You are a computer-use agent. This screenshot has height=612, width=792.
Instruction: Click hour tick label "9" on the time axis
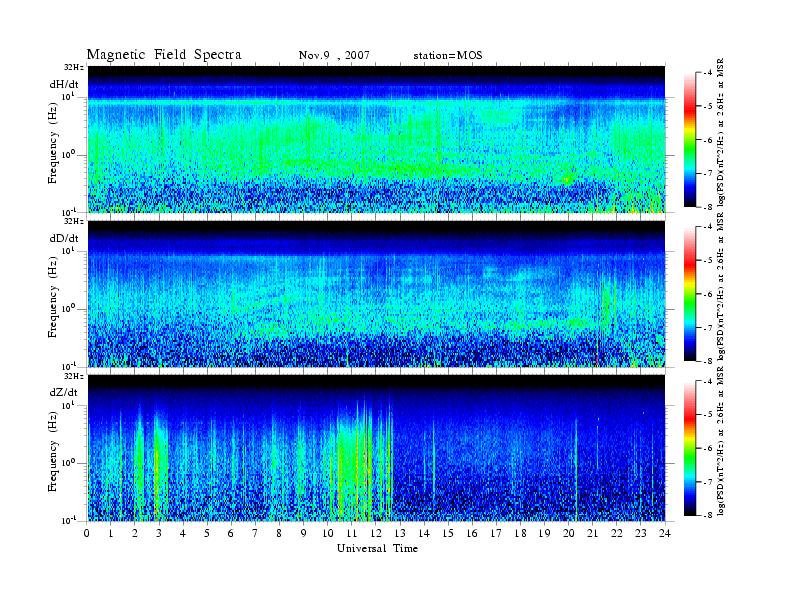click(304, 534)
